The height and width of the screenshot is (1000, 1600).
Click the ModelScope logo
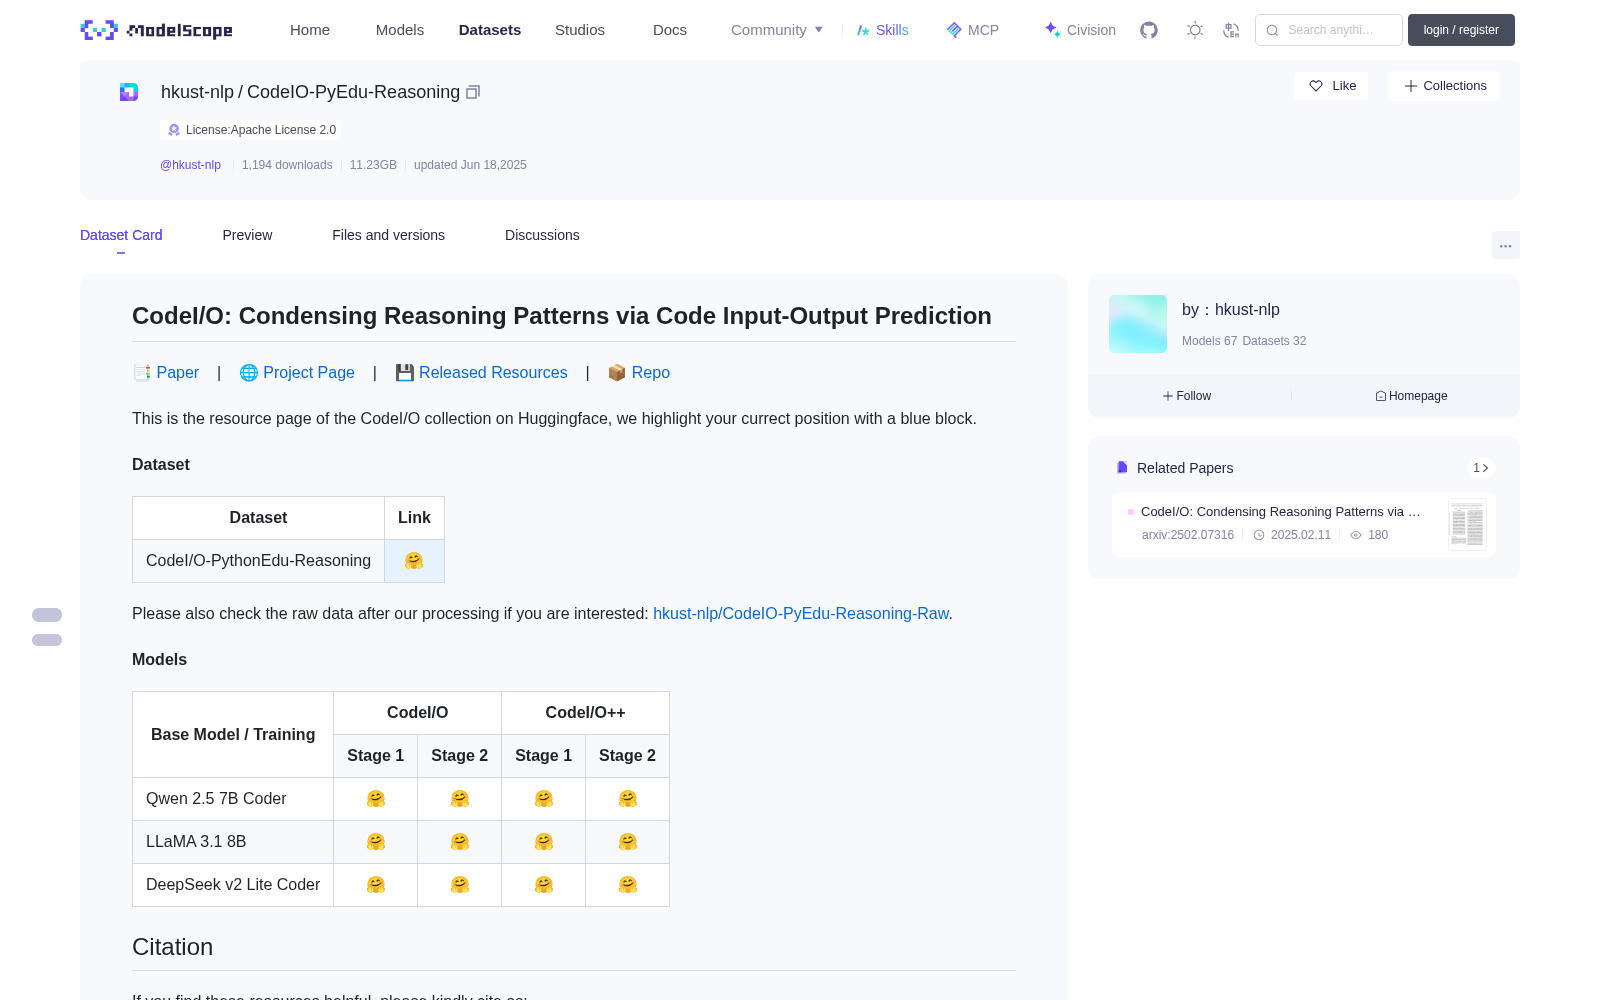[x=156, y=30]
